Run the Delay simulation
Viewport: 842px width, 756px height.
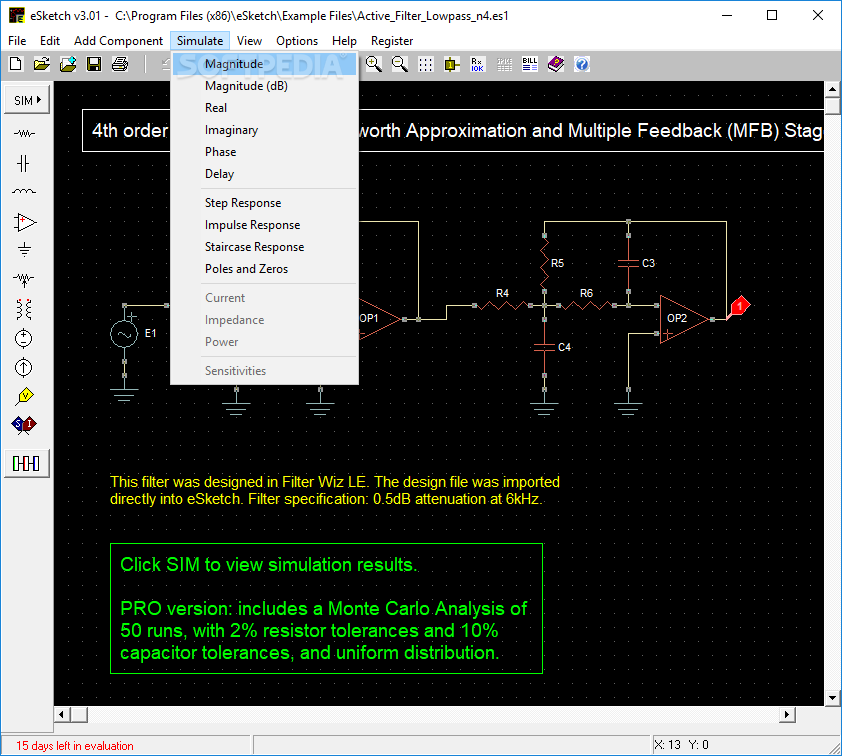pyautogui.click(x=264, y=174)
